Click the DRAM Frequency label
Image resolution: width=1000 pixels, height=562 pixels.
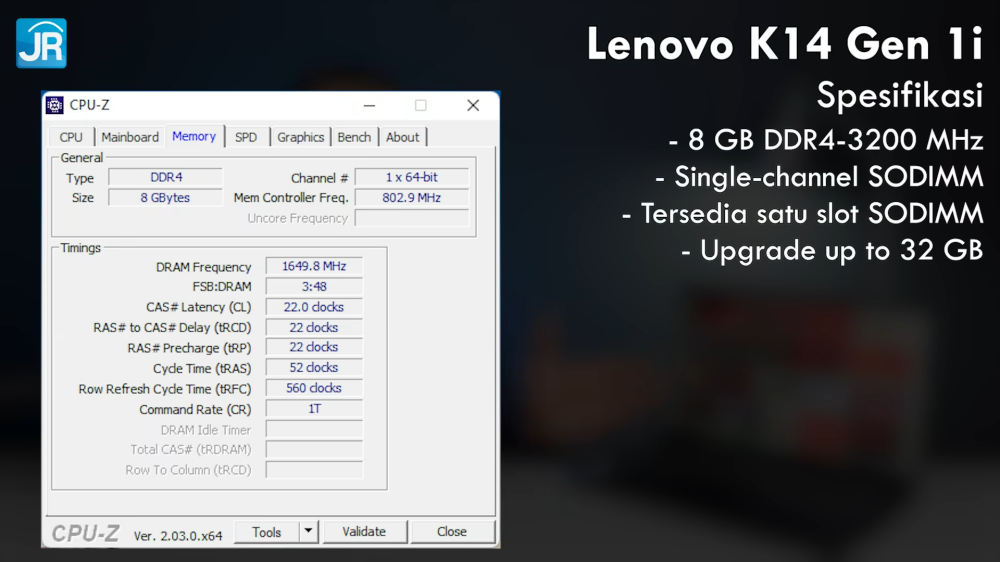[203, 267]
